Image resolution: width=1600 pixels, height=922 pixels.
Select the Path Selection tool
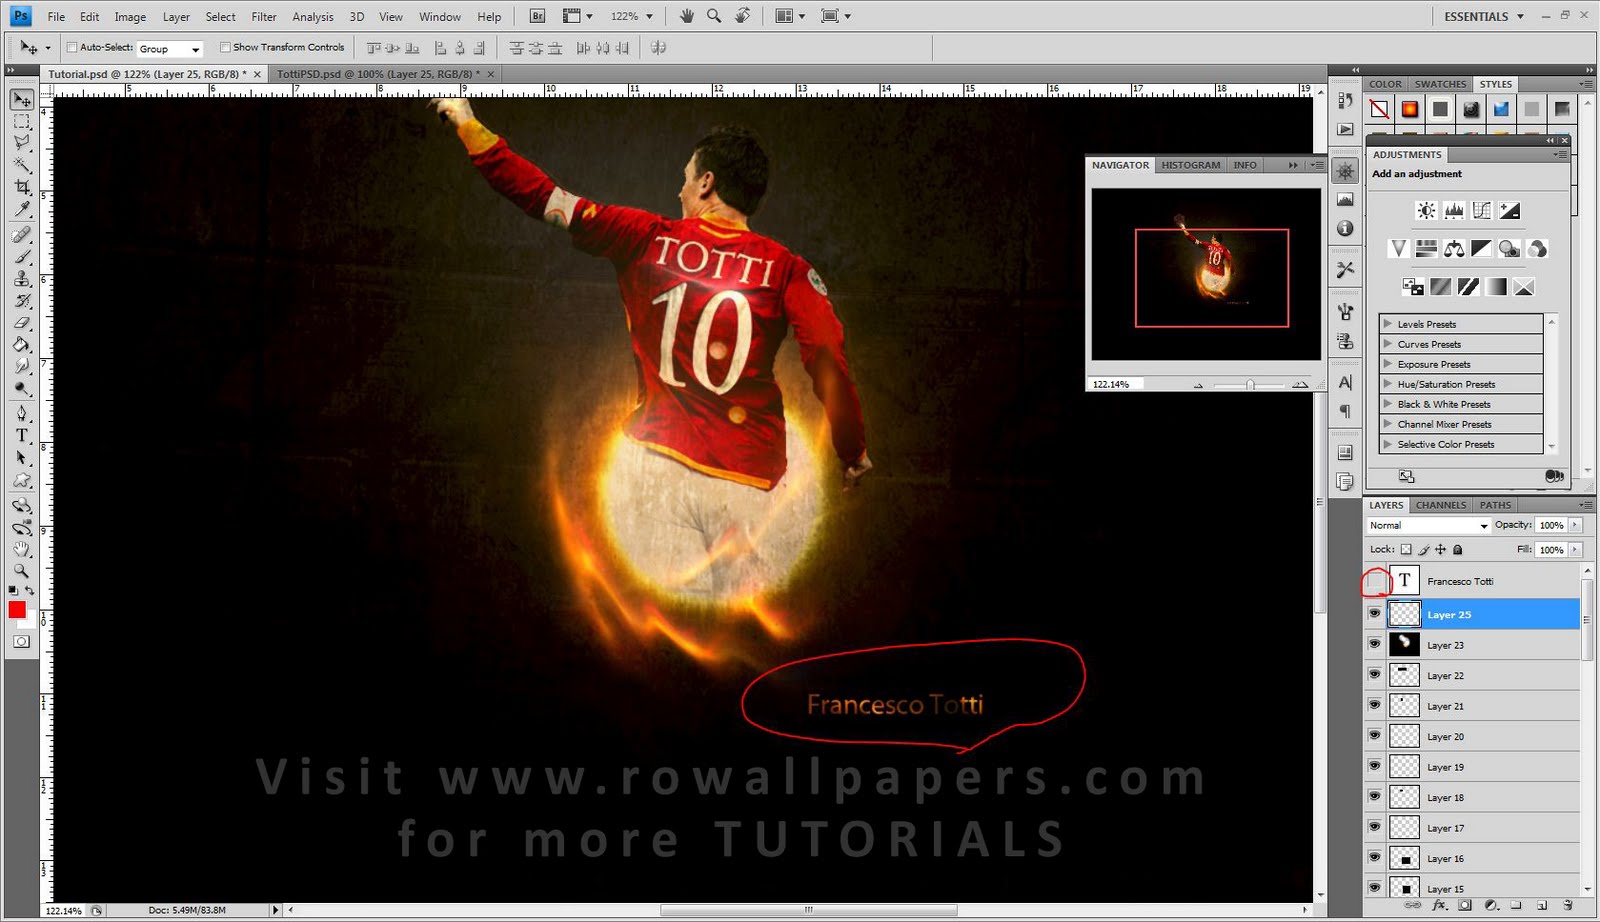(22, 458)
